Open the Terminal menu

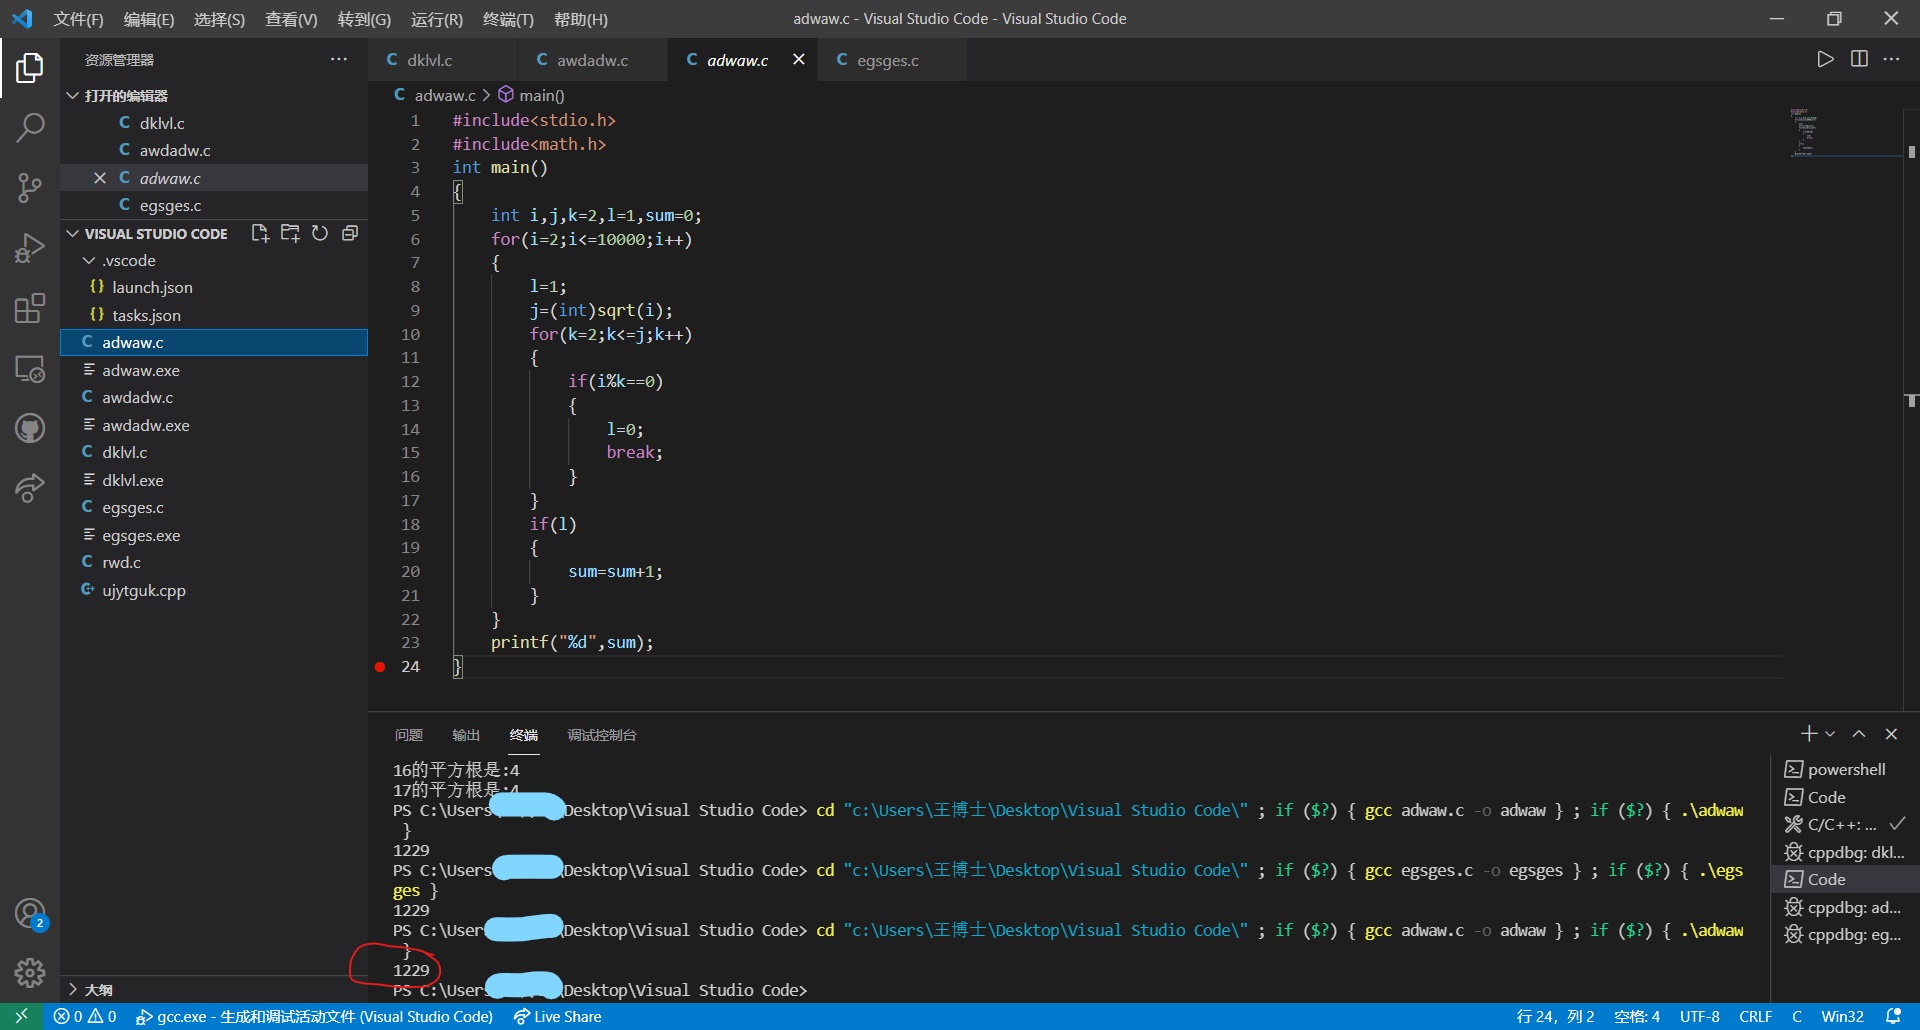pyautogui.click(x=508, y=19)
